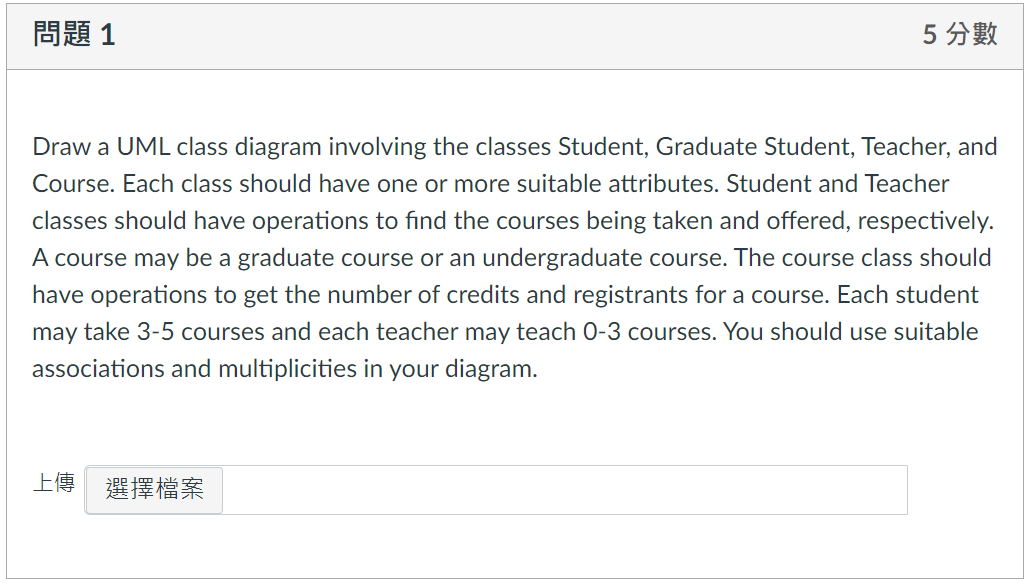The width and height of the screenshot is (1027, 587).
Task: Click the 選擇檔案 file chooser button
Action: click(154, 490)
